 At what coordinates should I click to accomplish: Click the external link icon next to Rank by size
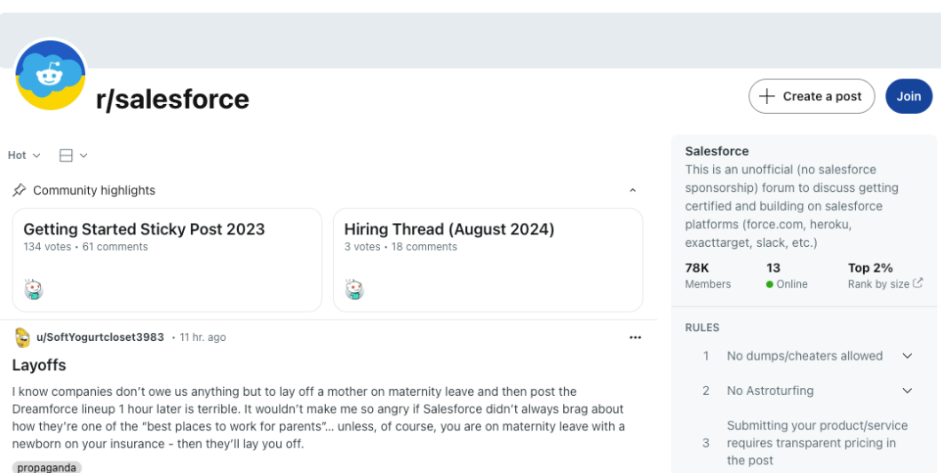pyautogui.click(x=918, y=283)
